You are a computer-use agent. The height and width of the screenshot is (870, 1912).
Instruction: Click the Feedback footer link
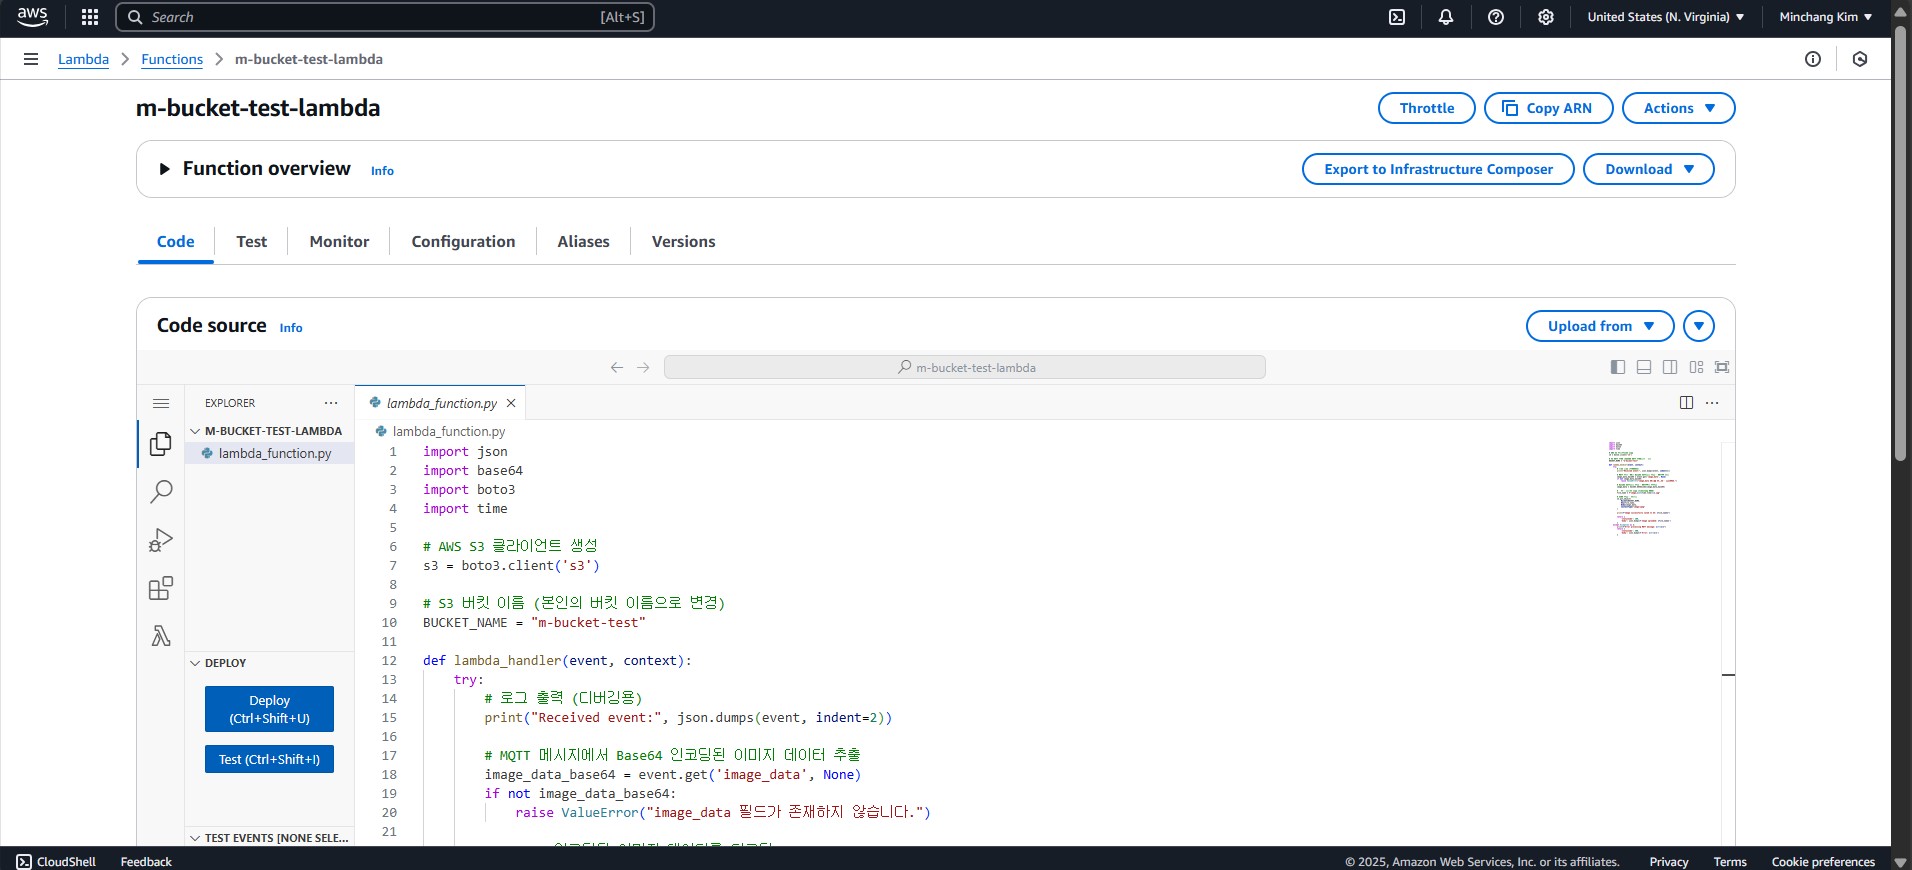tap(146, 861)
